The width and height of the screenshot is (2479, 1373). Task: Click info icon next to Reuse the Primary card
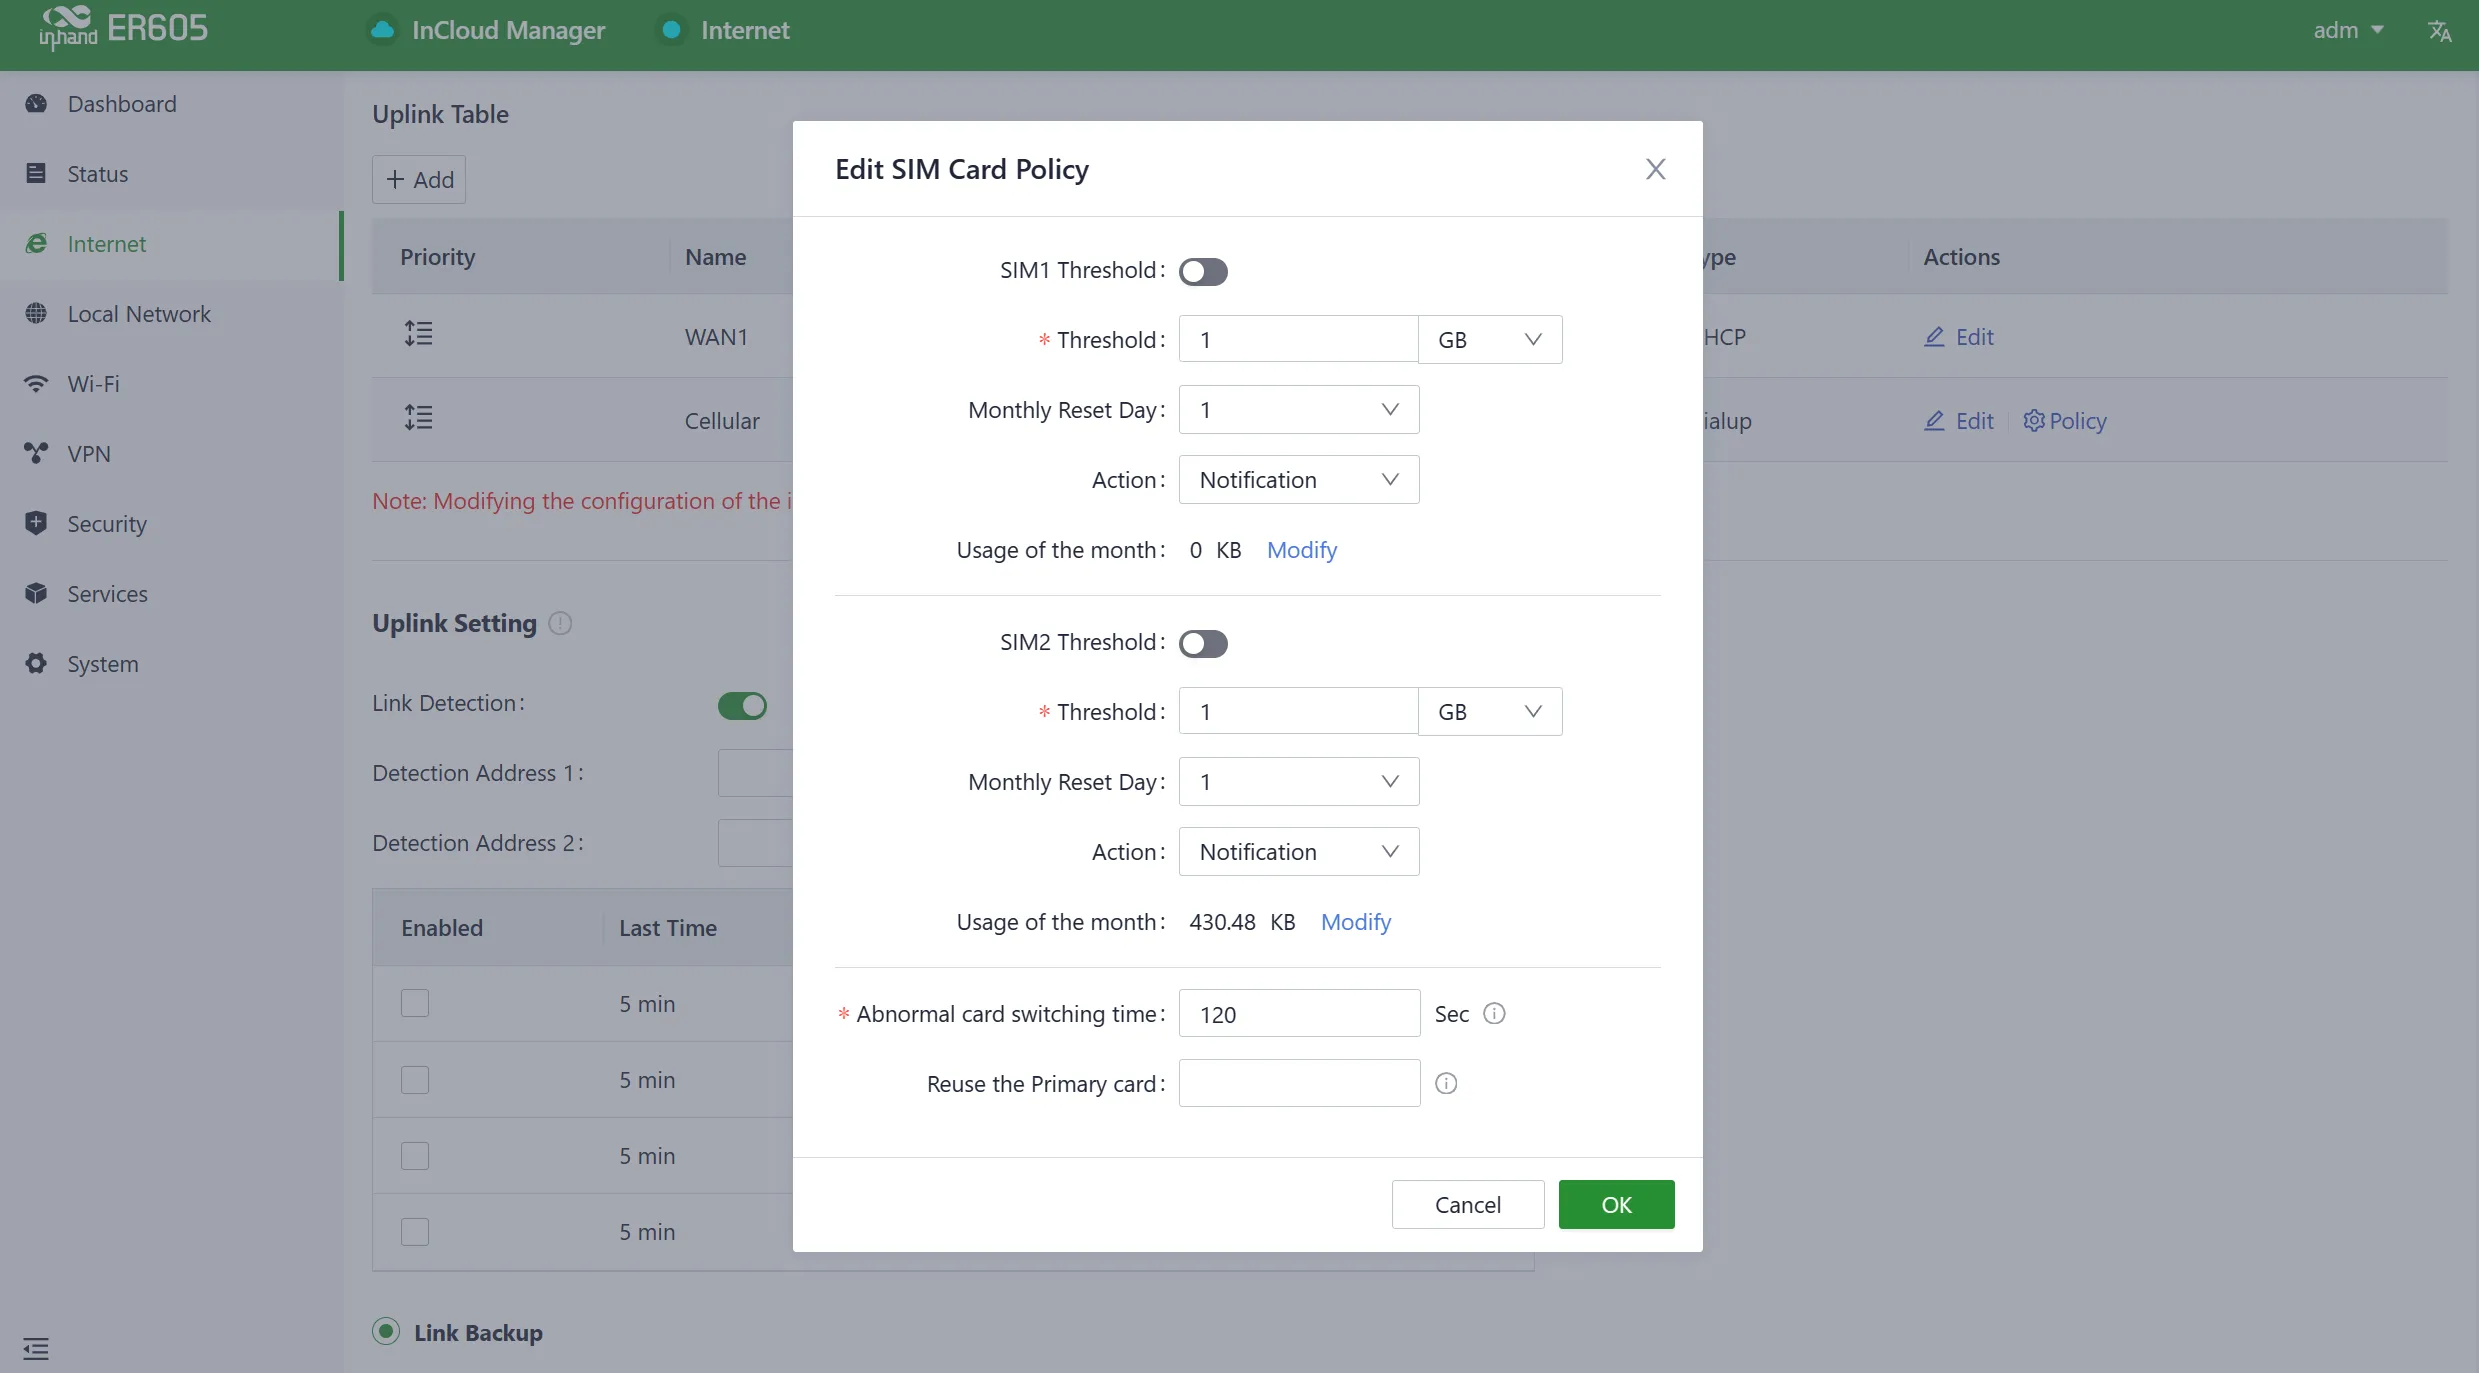pyautogui.click(x=1446, y=1083)
